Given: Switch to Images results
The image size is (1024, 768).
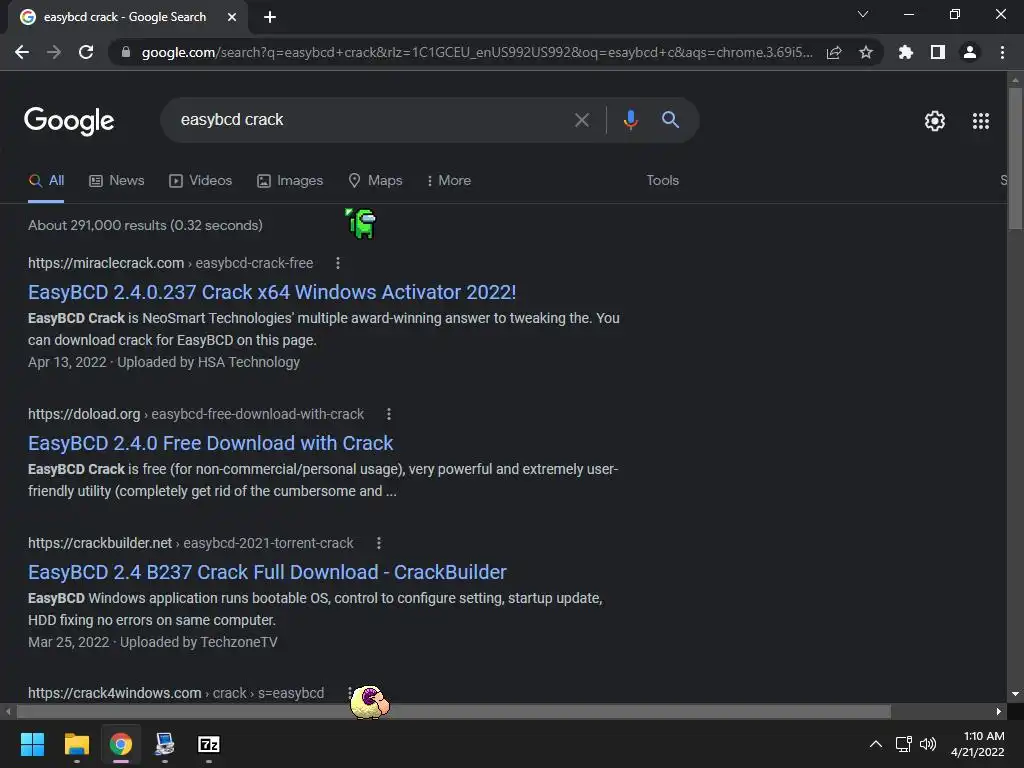Looking at the screenshot, I should (290, 180).
